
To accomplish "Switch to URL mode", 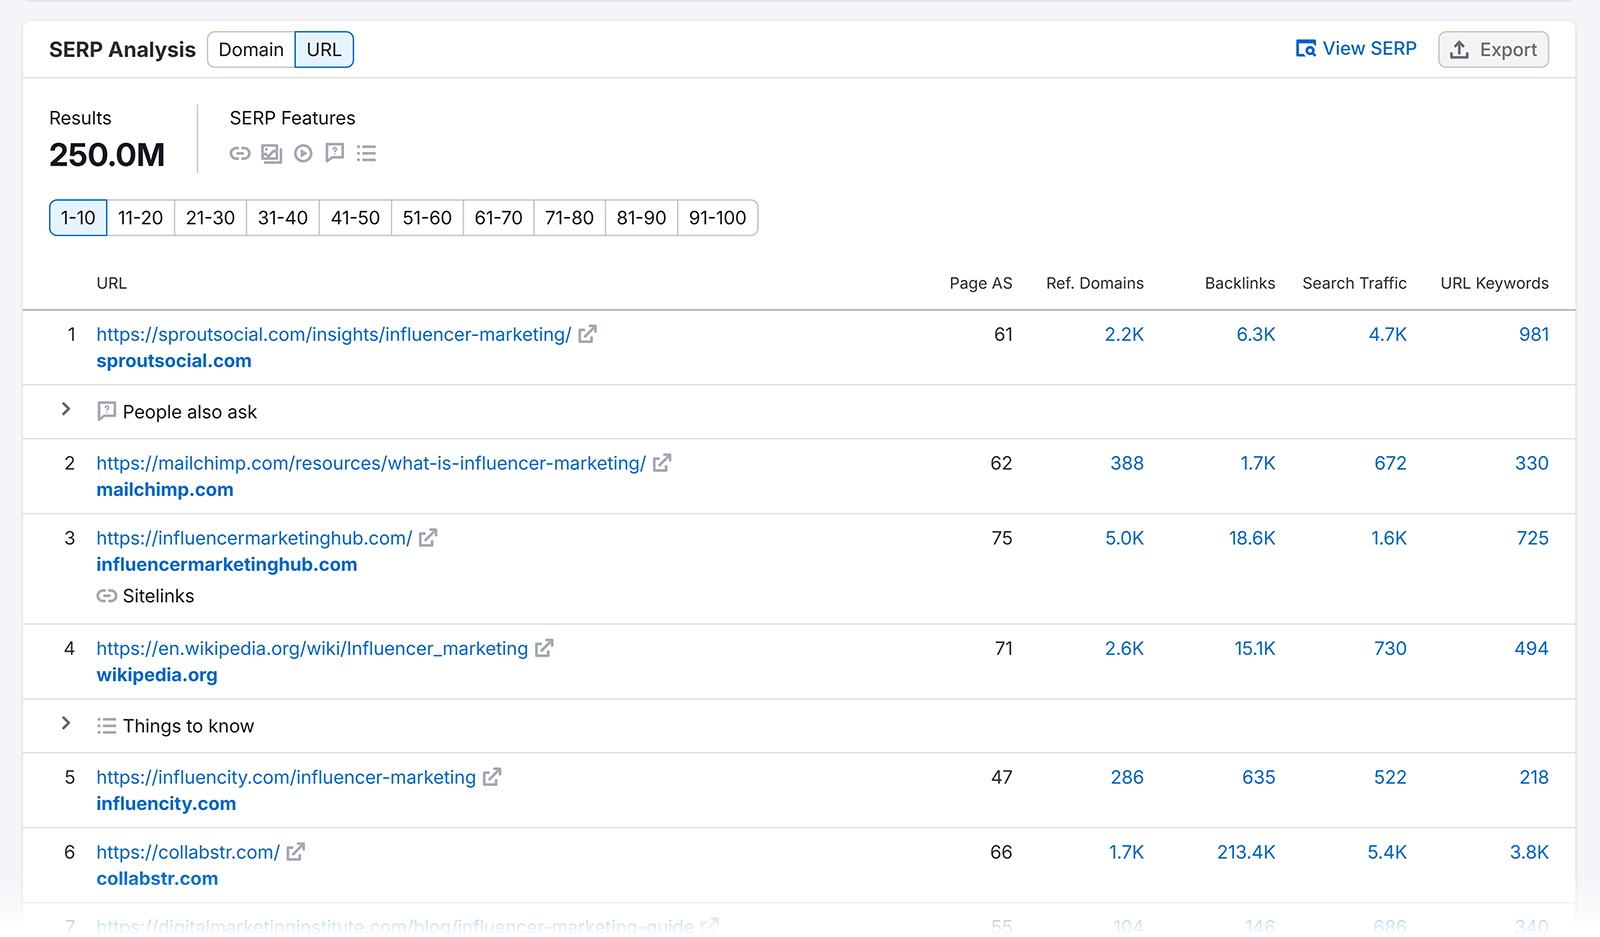I will tap(324, 49).
